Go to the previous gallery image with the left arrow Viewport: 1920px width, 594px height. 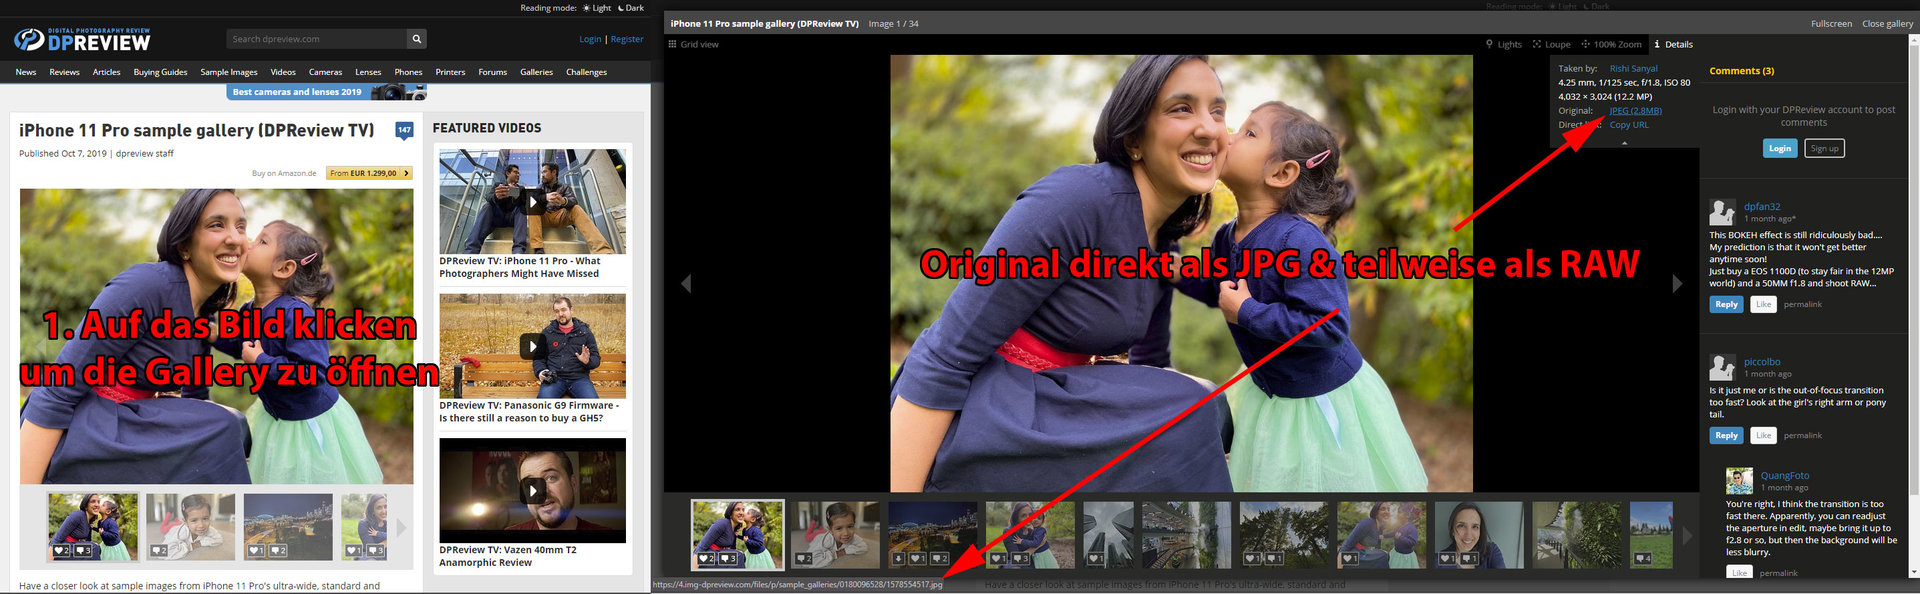(x=686, y=283)
